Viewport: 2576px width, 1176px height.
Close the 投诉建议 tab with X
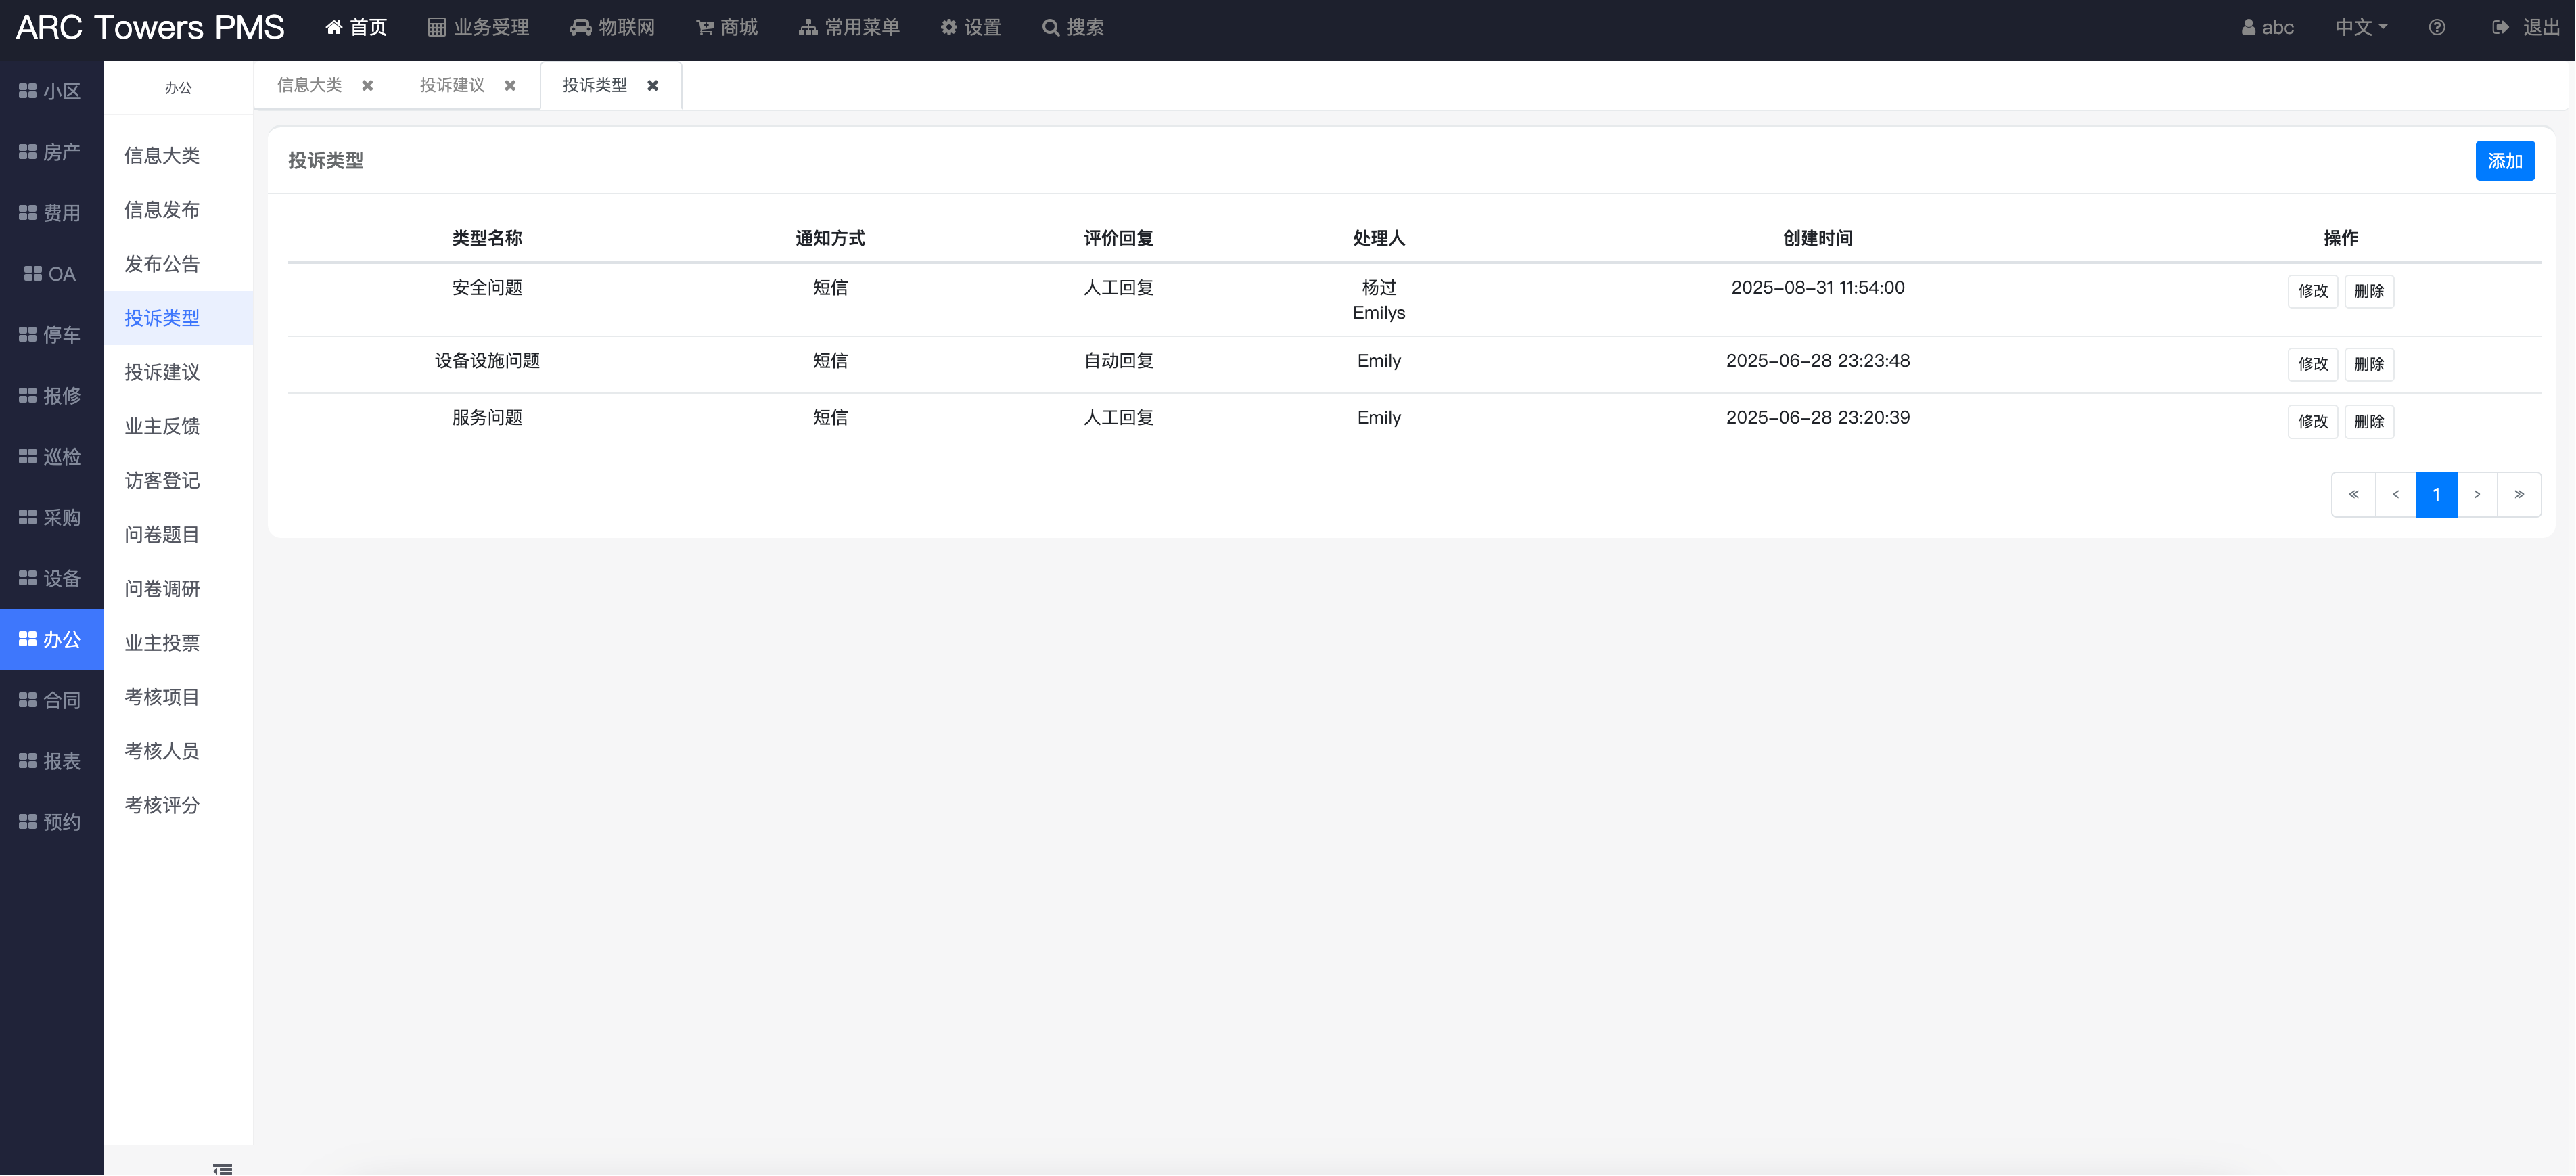click(510, 86)
